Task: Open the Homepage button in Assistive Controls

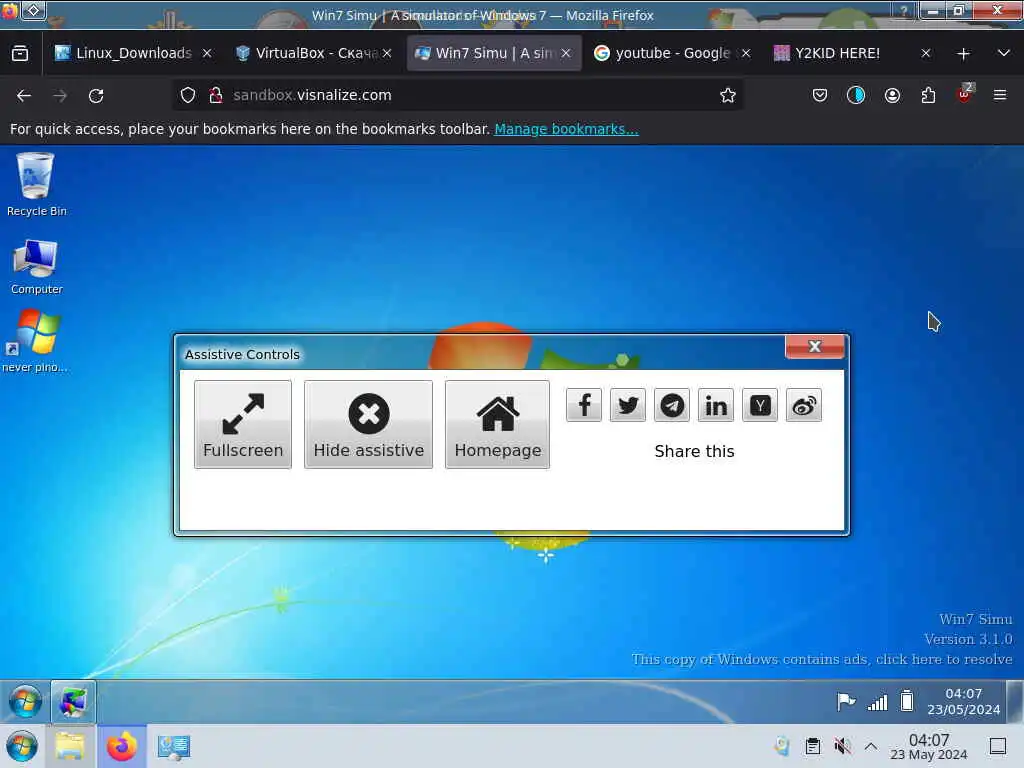Action: tap(497, 424)
